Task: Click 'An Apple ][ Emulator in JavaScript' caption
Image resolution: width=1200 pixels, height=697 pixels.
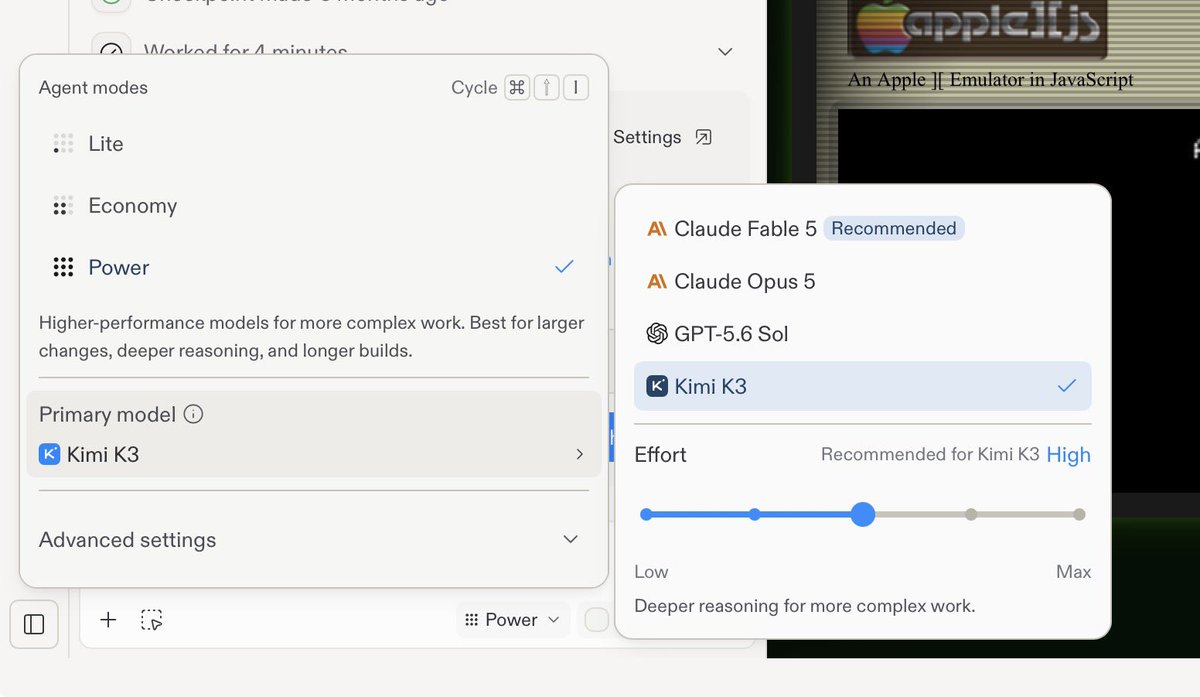Action: (991, 80)
